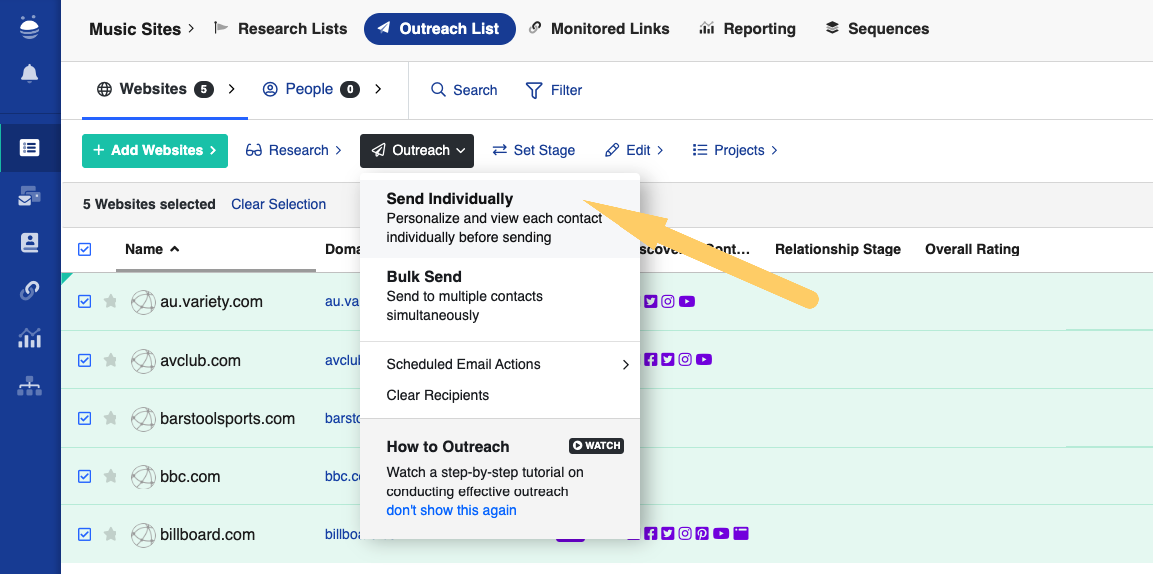This screenshot has height=574, width=1153.
Task: Collapse the Outreach dropdown button
Action: click(417, 150)
